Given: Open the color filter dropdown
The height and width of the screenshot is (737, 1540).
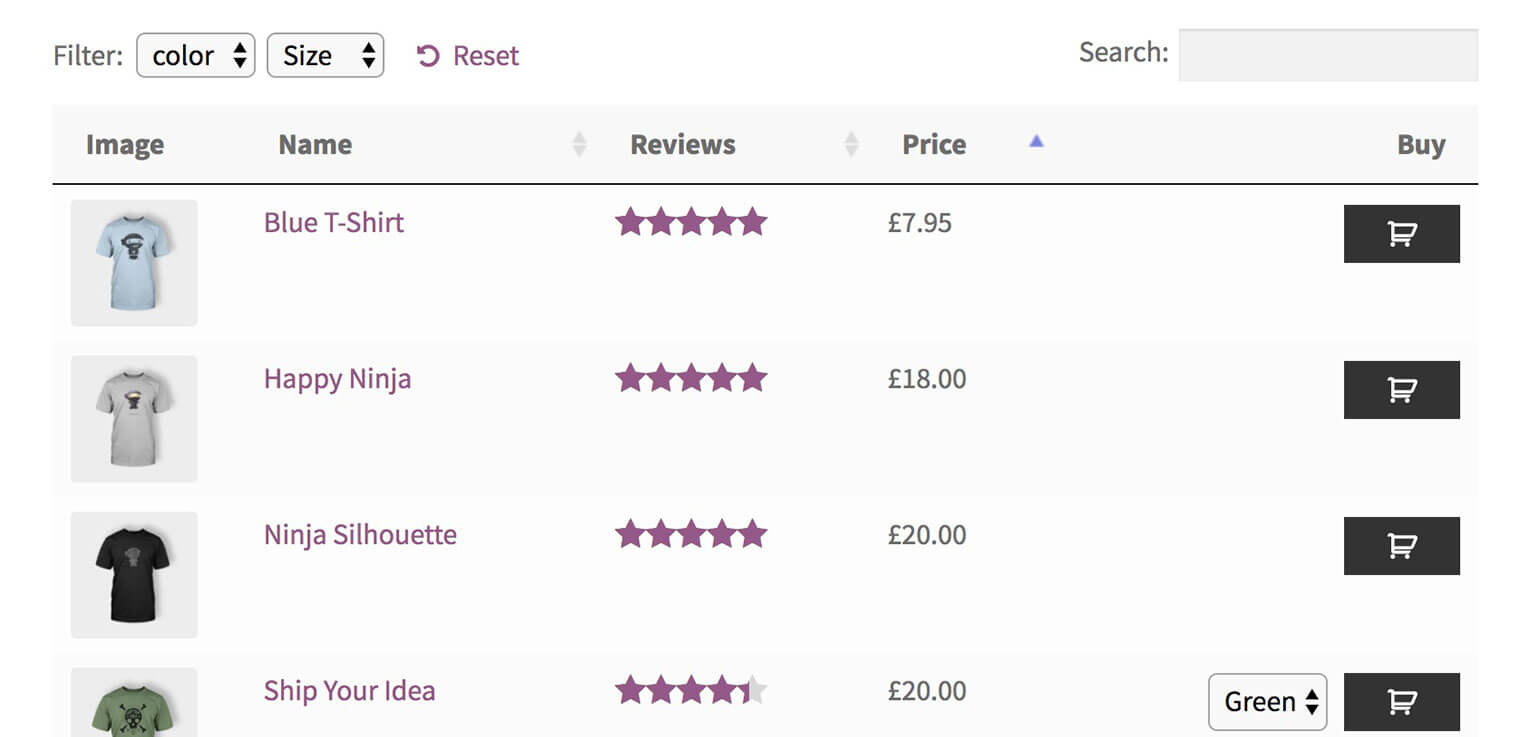Looking at the screenshot, I should [x=196, y=56].
